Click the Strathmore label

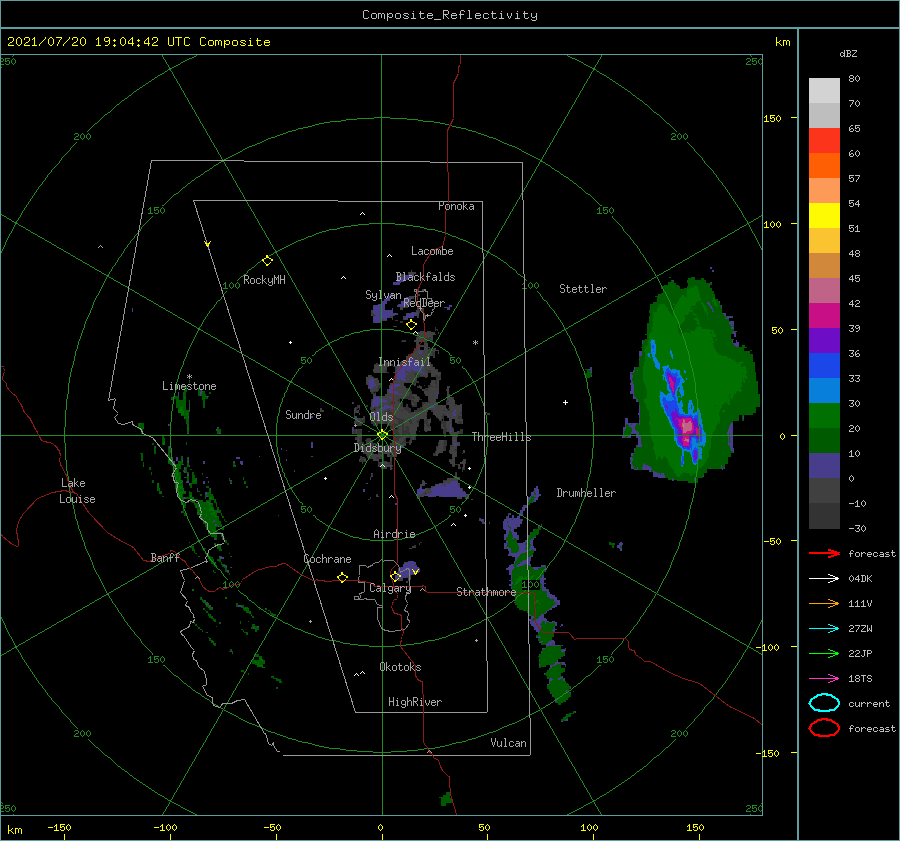(486, 592)
